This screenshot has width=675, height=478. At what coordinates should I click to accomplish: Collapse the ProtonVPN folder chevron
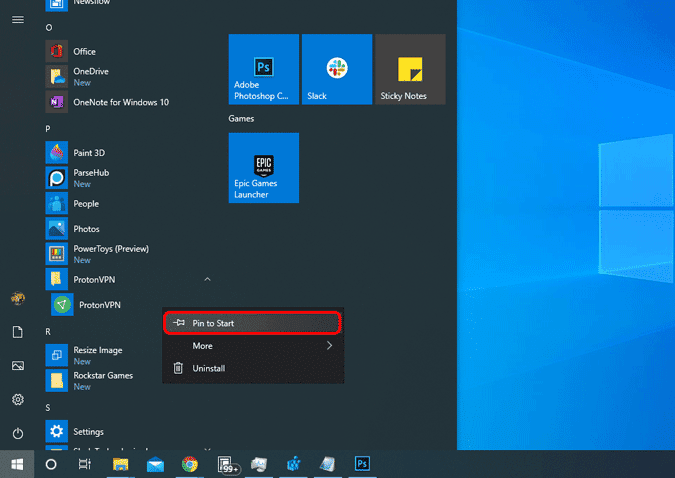click(x=207, y=279)
